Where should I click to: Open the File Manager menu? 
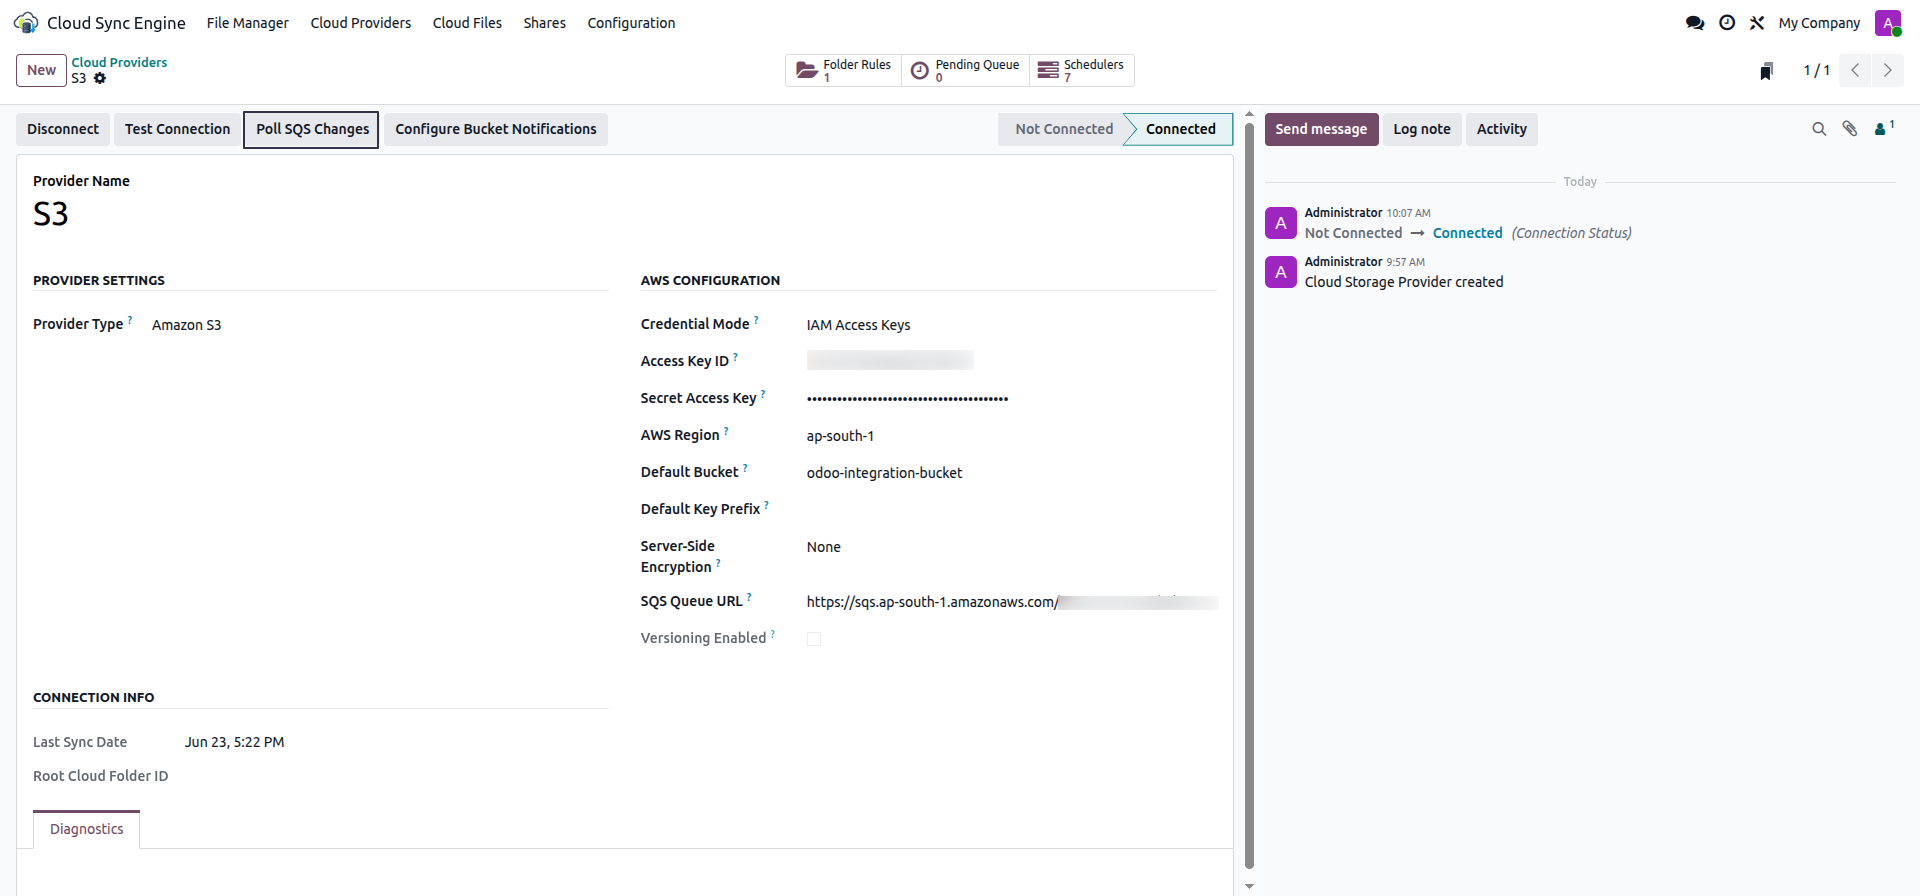coord(248,23)
